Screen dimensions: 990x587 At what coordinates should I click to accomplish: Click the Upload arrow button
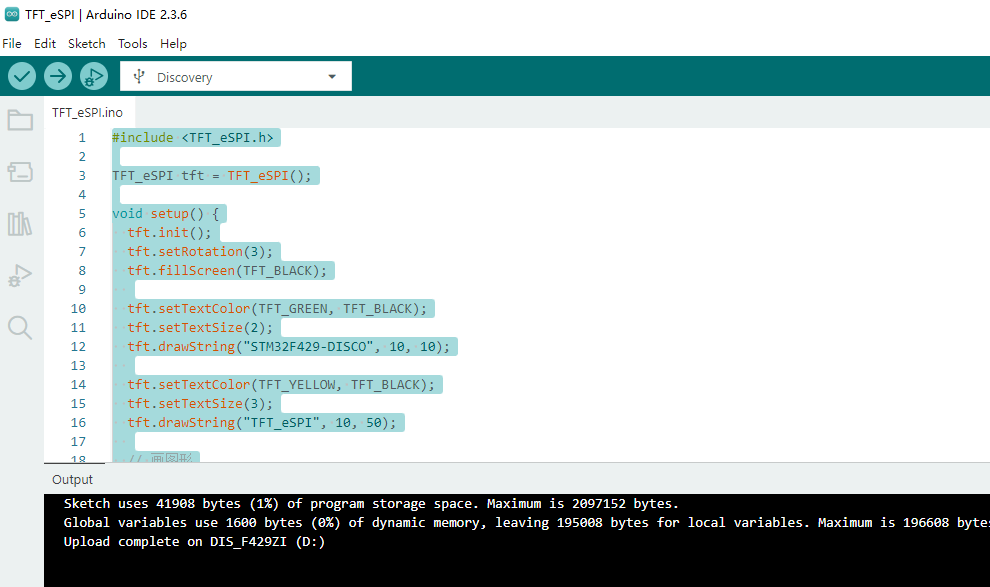pos(57,76)
